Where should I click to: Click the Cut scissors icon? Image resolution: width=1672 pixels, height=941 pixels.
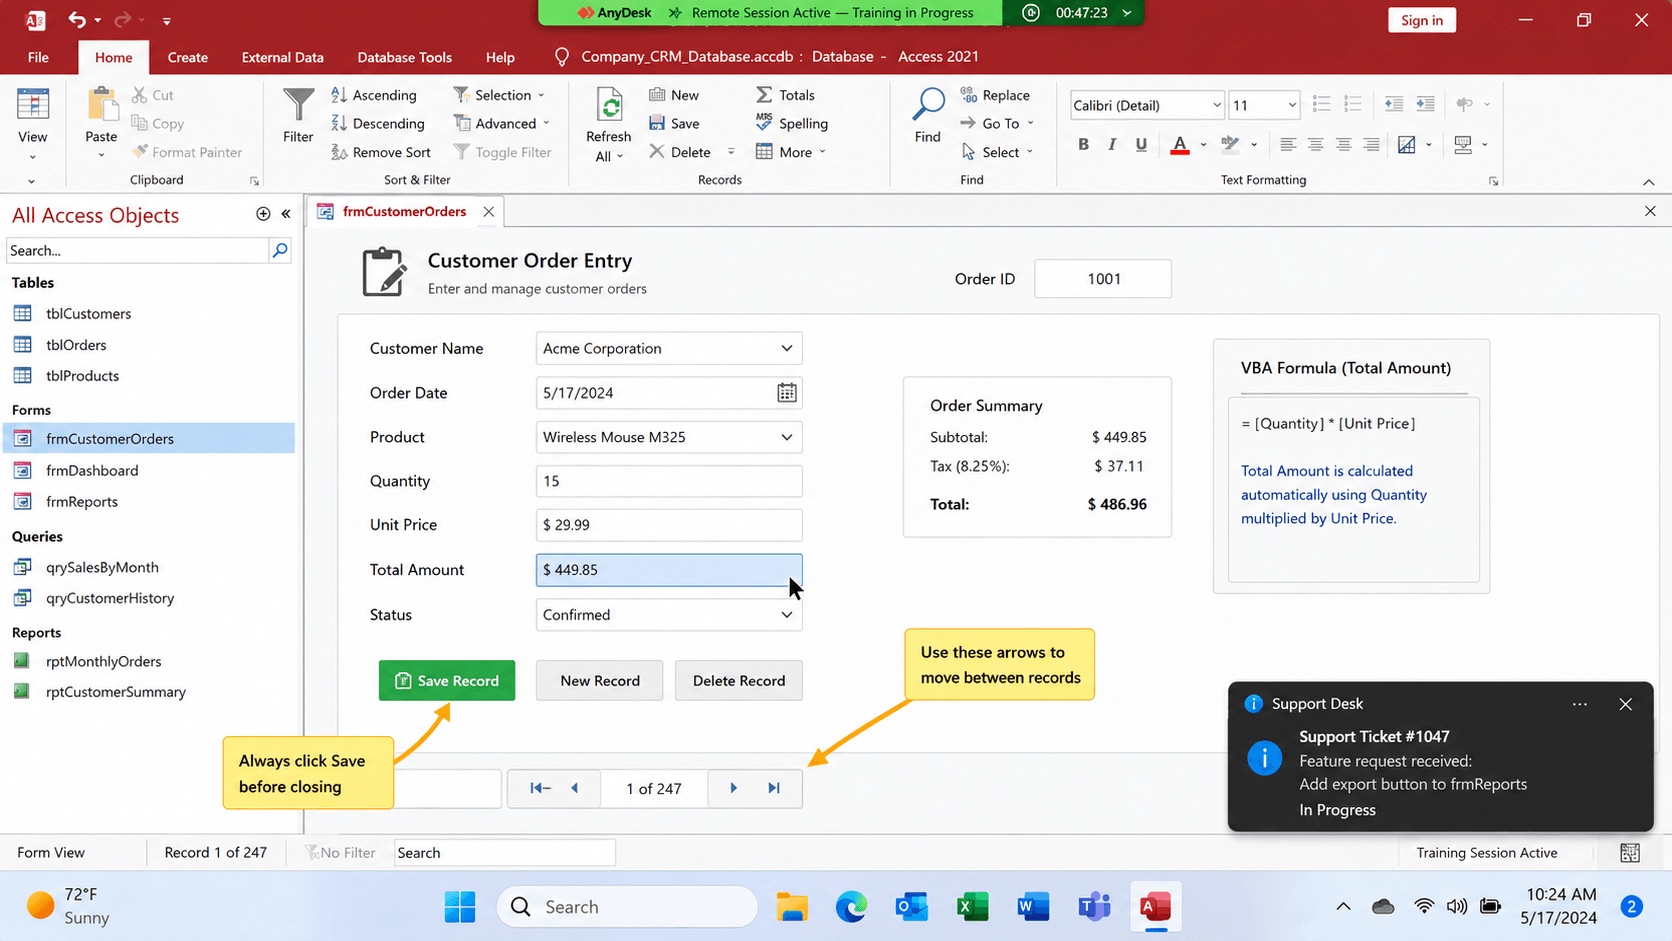click(139, 95)
